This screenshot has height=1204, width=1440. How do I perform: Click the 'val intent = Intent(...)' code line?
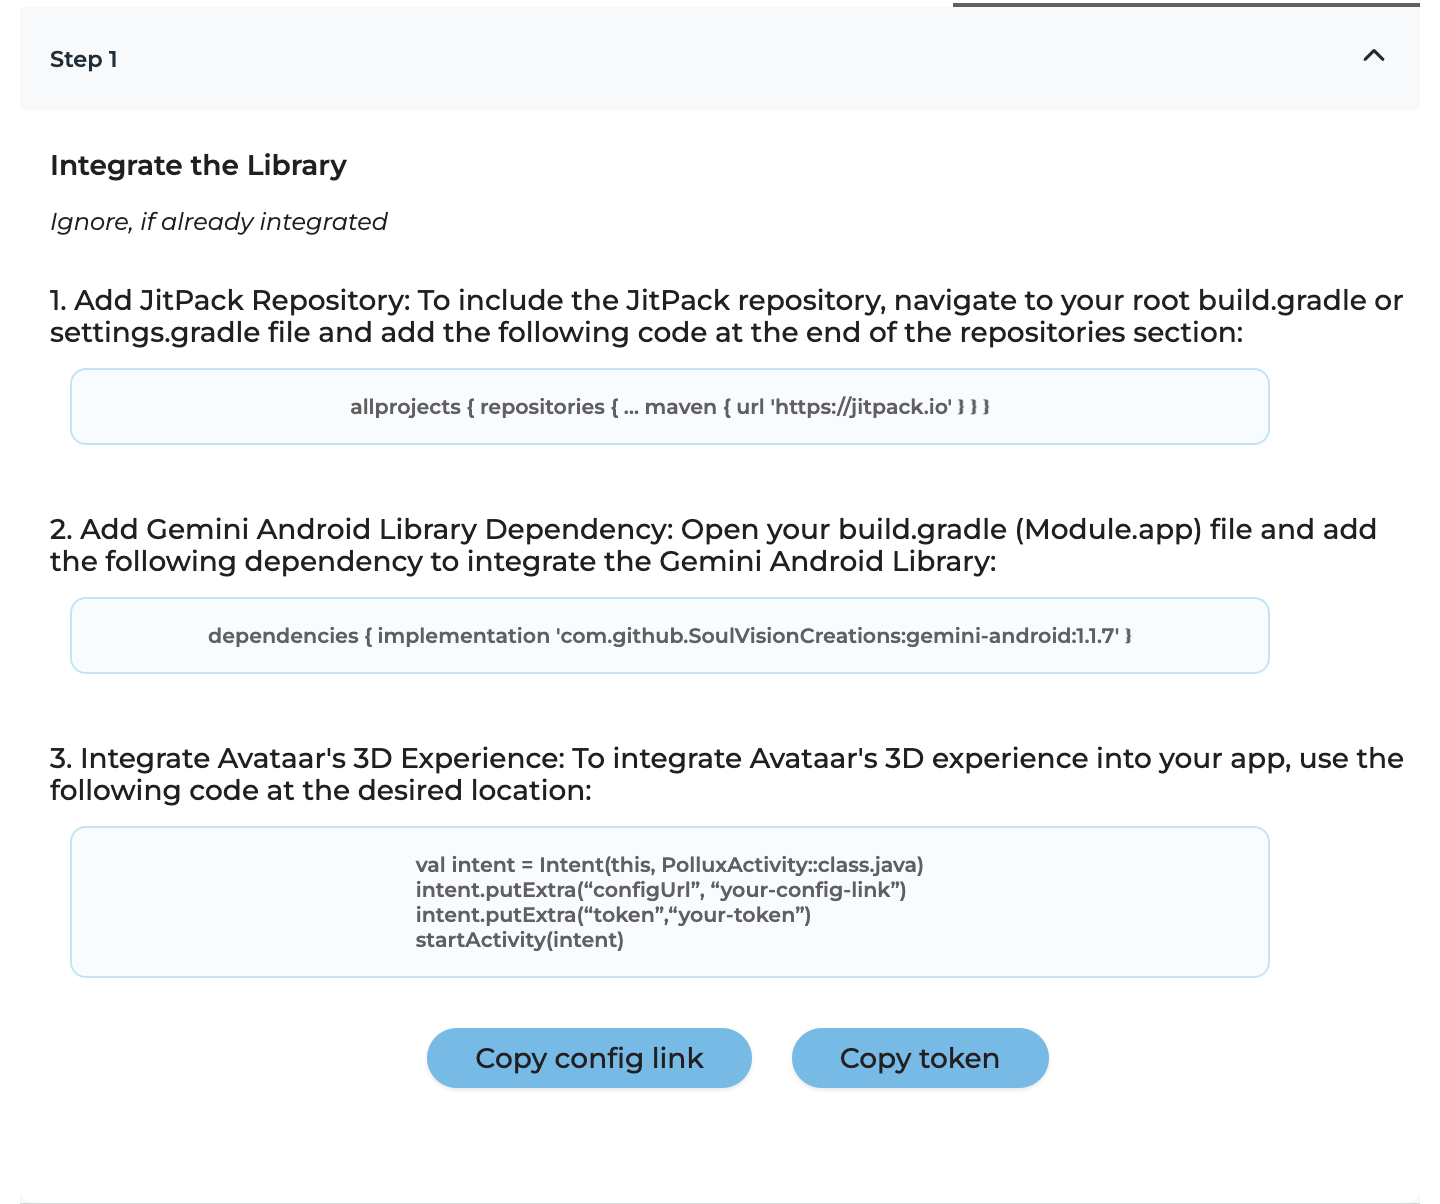[x=669, y=865]
